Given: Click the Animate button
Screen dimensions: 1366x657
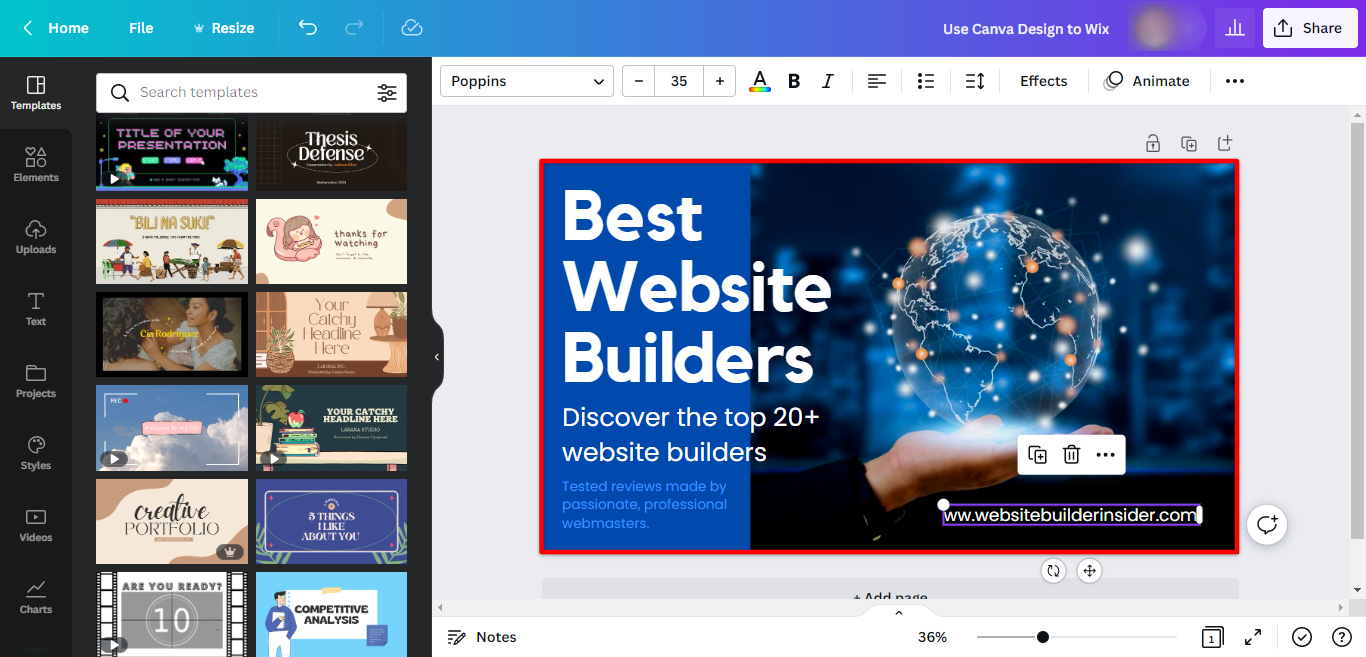Looking at the screenshot, I should coord(1147,81).
